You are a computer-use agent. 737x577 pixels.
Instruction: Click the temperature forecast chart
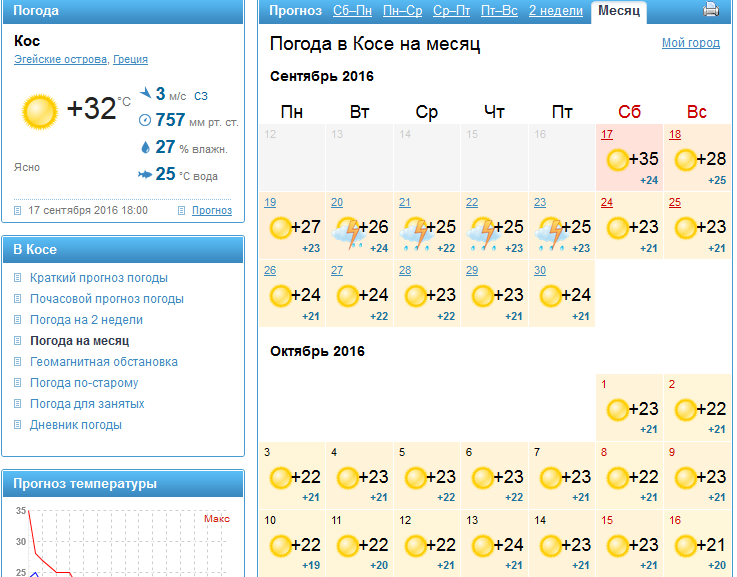(x=122, y=540)
